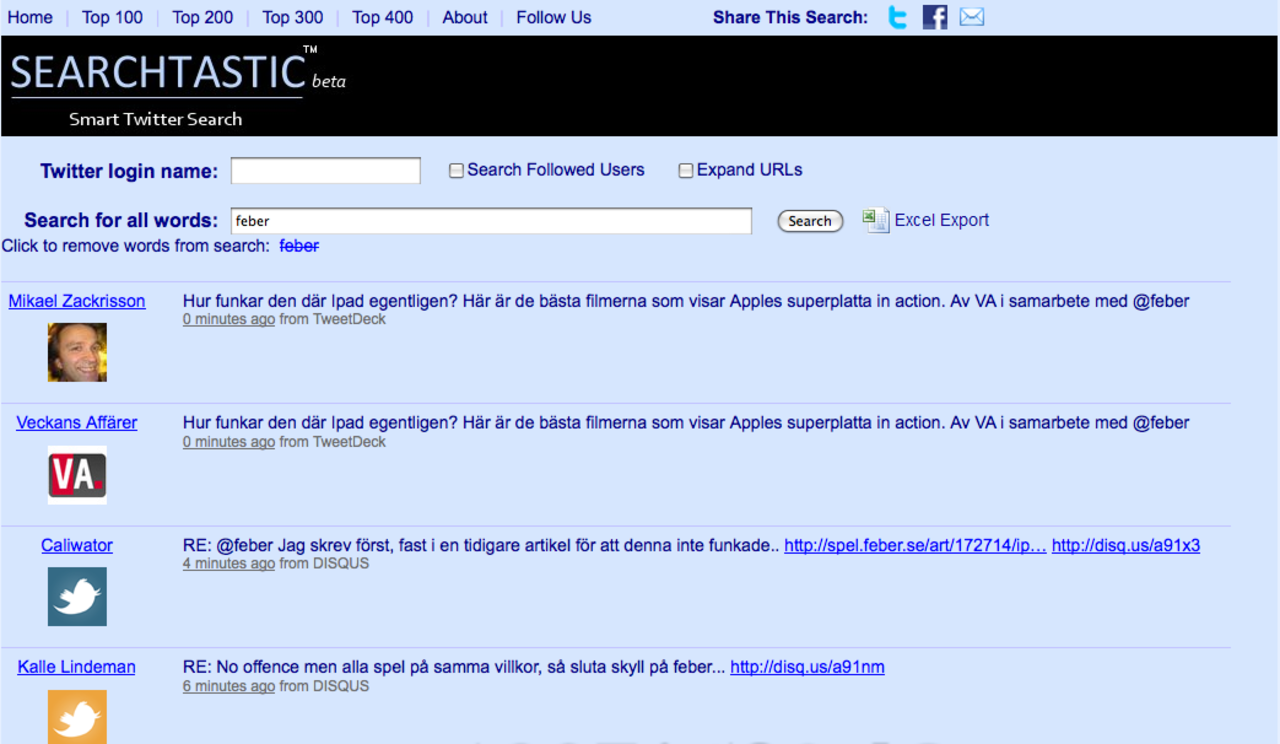Open the spel.feber.se article link
This screenshot has width=1280, height=744.
(x=915, y=546)
